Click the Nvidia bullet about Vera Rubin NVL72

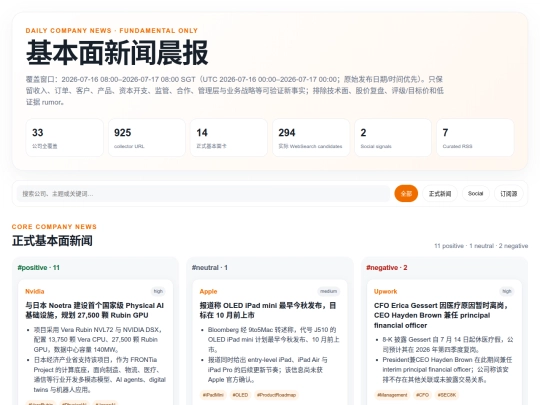pos(98,340)
